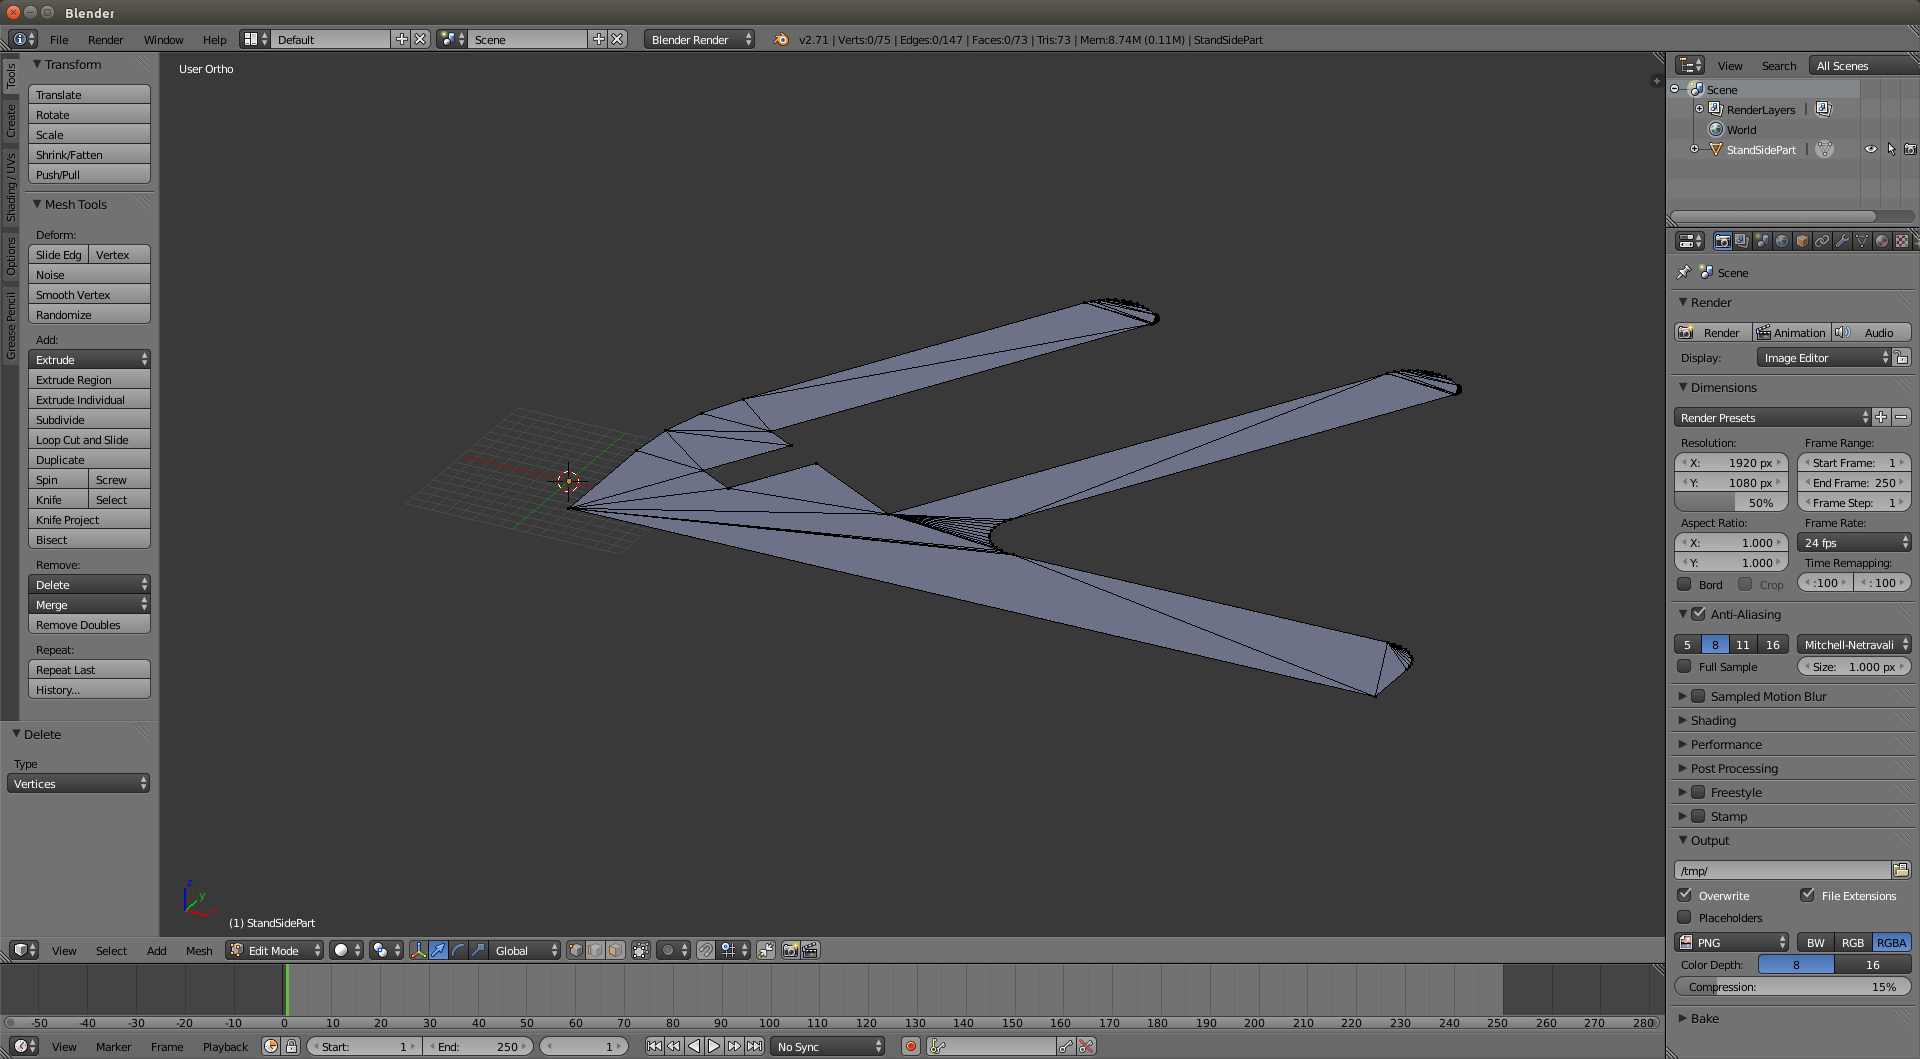This screenshot has height=1059, width=1920.
Task: Disable the Anti-Aliasing checkbox
Action: tap(1698, 614)
